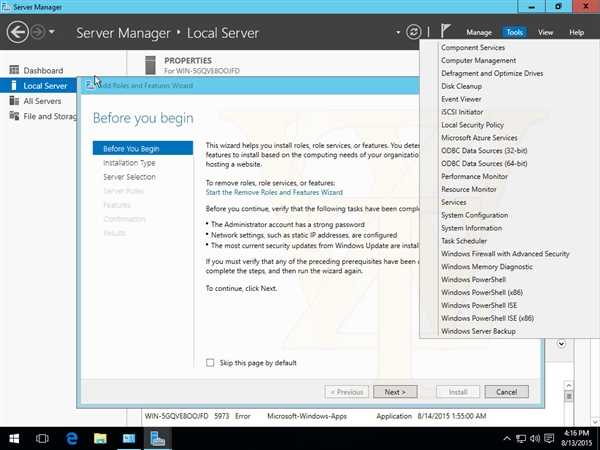The height and width of the screenshot is (450, 600).
Task: Collapse section with the circled chevron icon
Action: coord(561,344)
